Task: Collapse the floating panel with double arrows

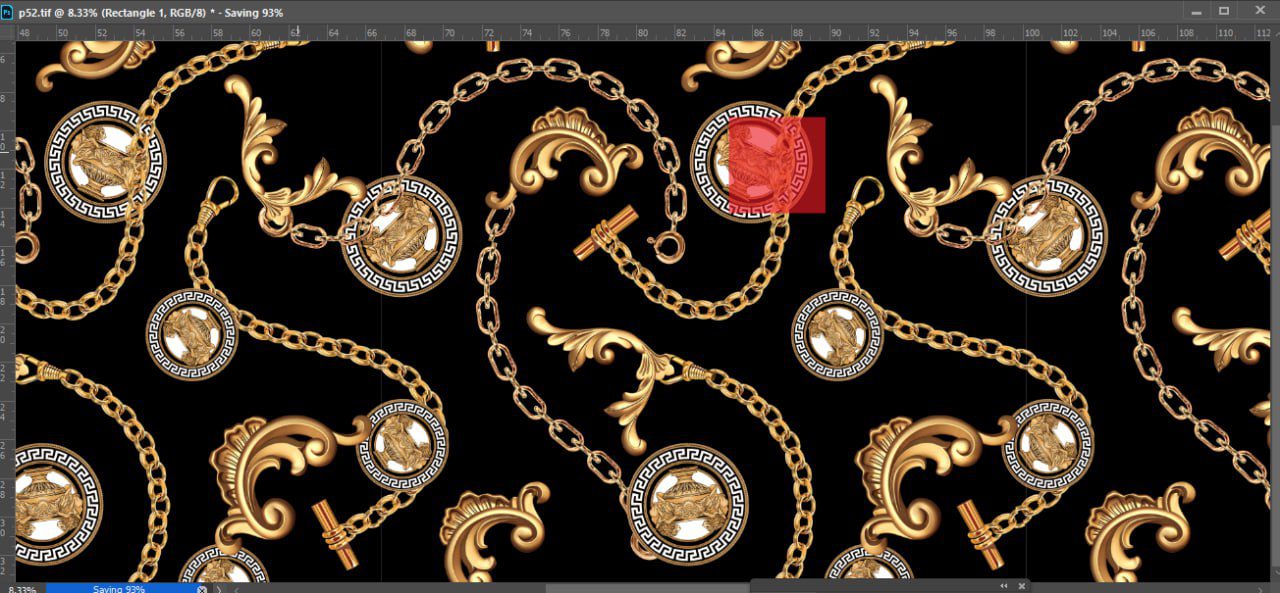Action: [x=1004, y=586]
